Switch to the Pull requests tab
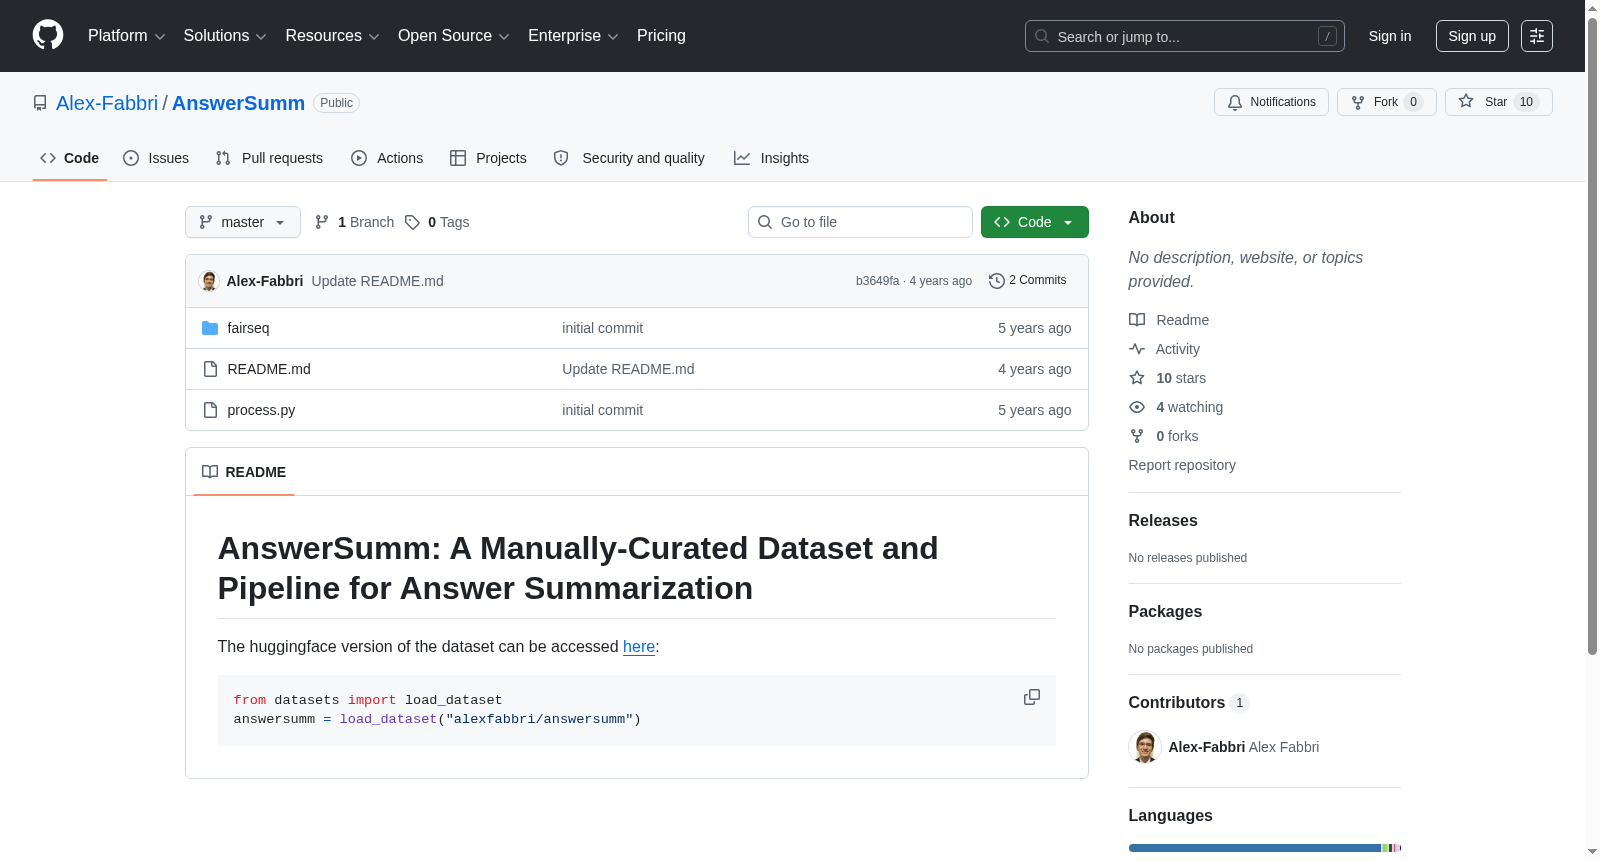Viewport: 1600px width, 861px height. pyautogui.click(x=269, y=158)
